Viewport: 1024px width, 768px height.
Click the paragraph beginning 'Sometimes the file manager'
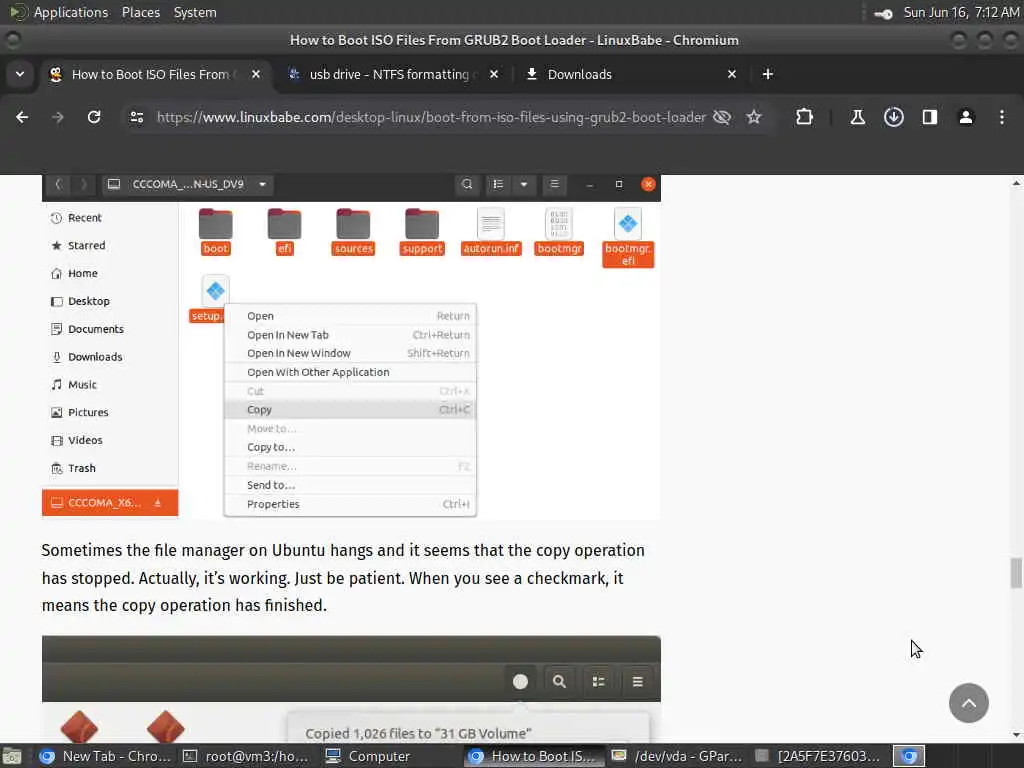[343, 577]
